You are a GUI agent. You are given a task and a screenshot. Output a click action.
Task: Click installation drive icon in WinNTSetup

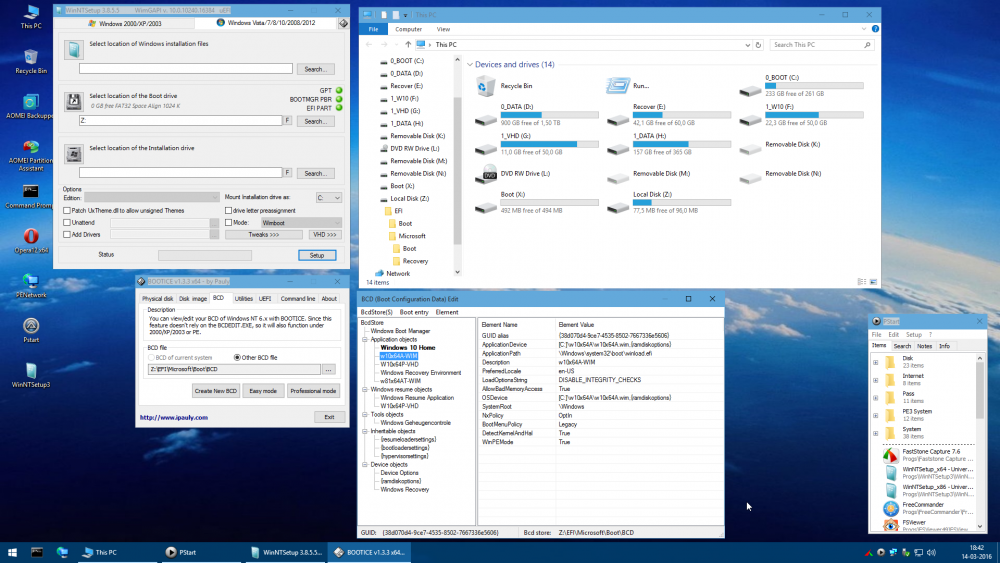point(73,154)
